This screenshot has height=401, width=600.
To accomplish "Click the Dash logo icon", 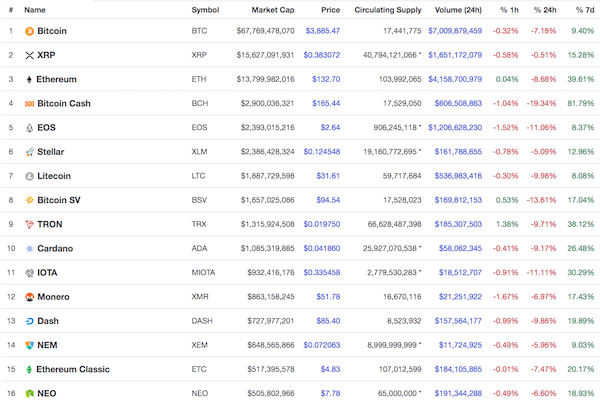I will pos(29,321).
